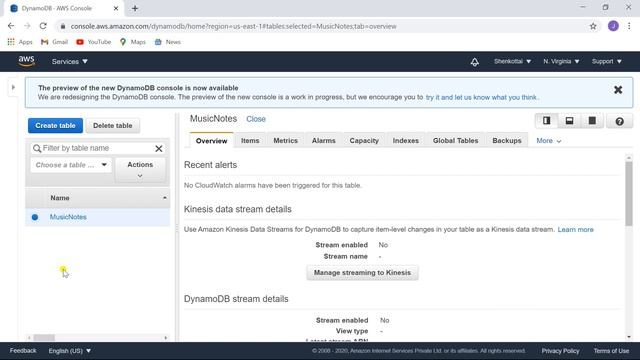Open the YouTube bookmark

click(x=93, y=42)
